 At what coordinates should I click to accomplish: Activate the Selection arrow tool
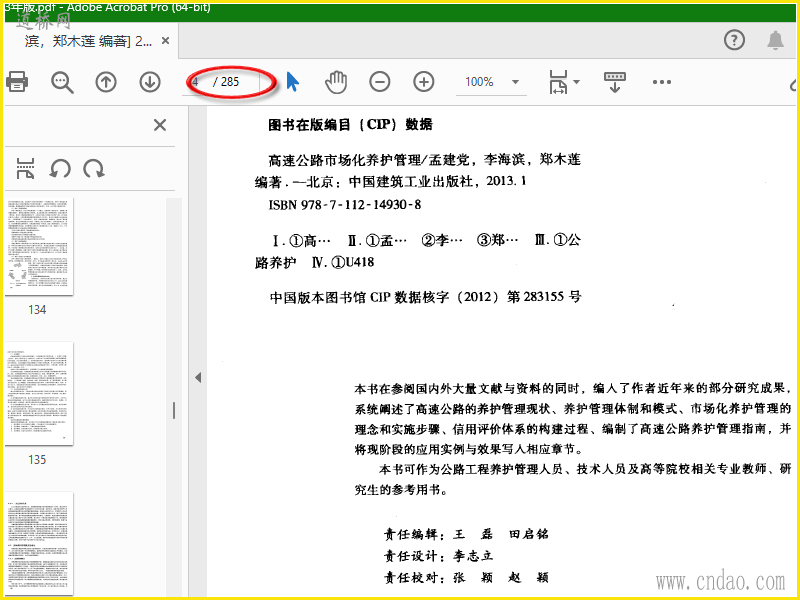tap(292, 82)
